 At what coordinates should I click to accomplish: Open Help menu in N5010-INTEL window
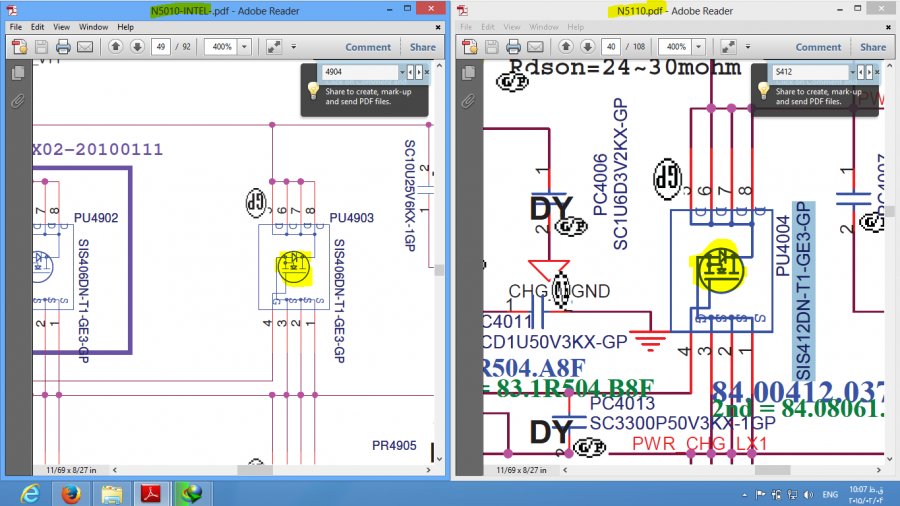(125, 27)
